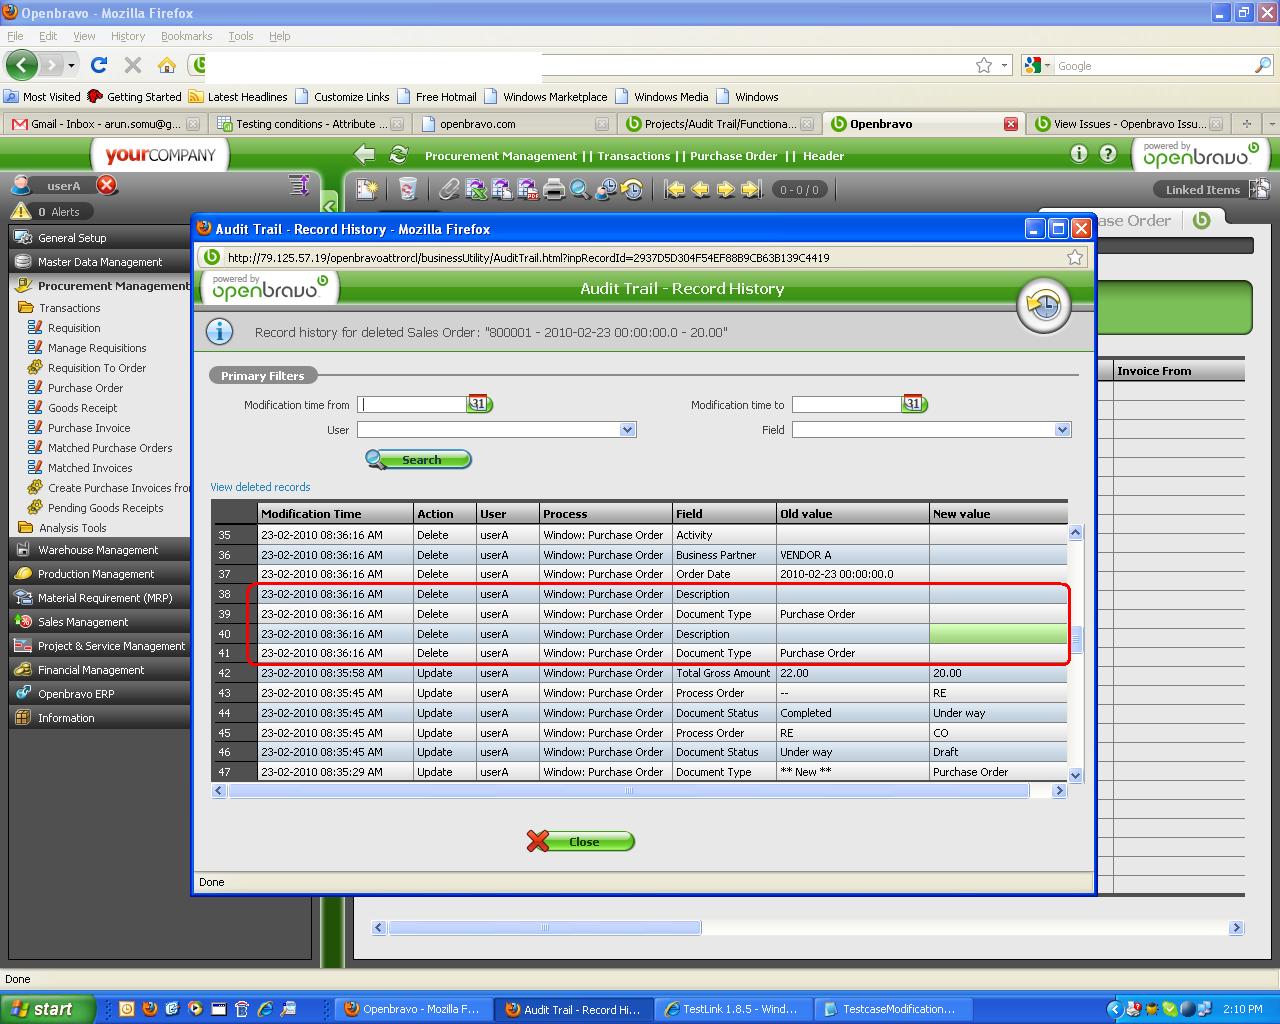Open the Sales Management menu
Screen dimensions: 1280x1024
point(83,622)
